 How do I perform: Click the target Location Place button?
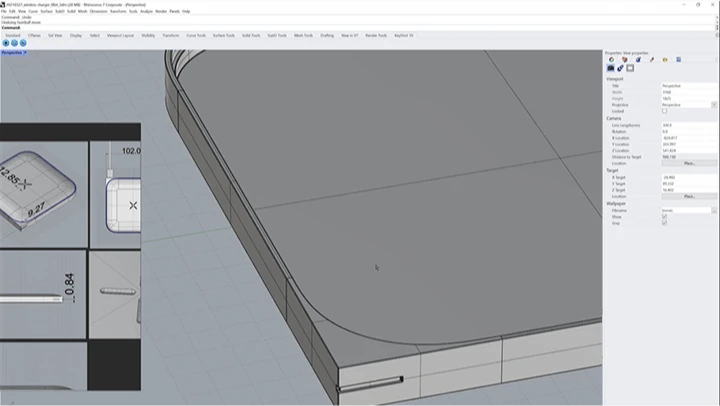(x=689, y=196)
